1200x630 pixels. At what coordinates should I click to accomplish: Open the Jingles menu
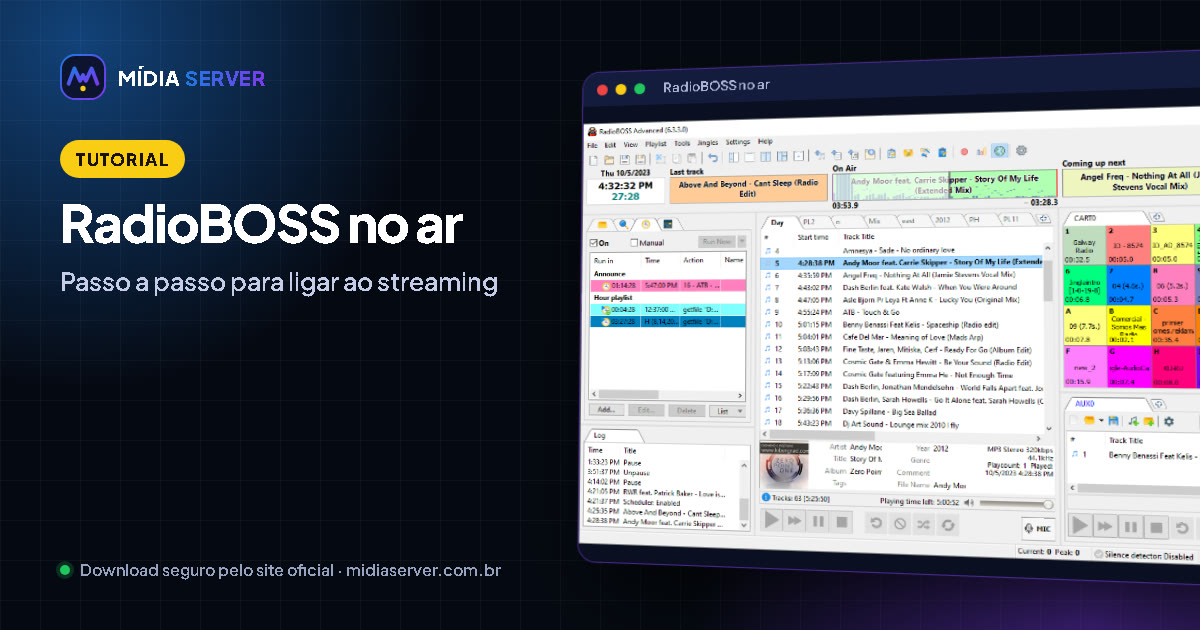pos(708,143)
